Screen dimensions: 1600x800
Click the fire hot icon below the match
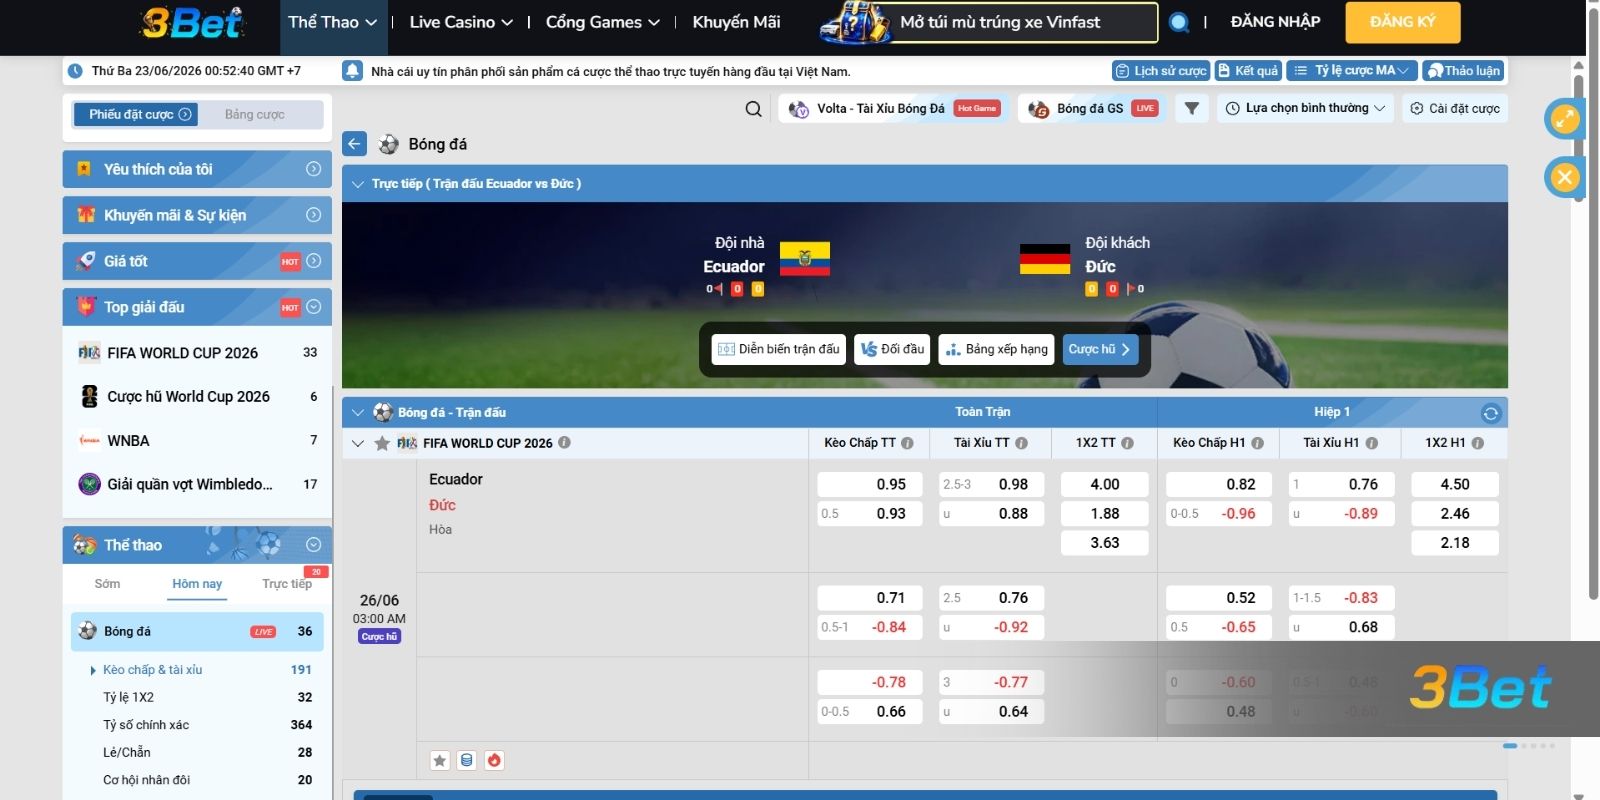(494, 760)
